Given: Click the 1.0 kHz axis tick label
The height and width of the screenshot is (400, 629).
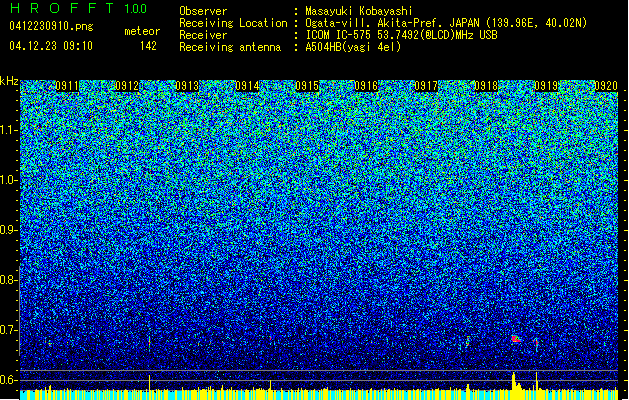Looking at the screenshot, I should [x=9, y=180].
